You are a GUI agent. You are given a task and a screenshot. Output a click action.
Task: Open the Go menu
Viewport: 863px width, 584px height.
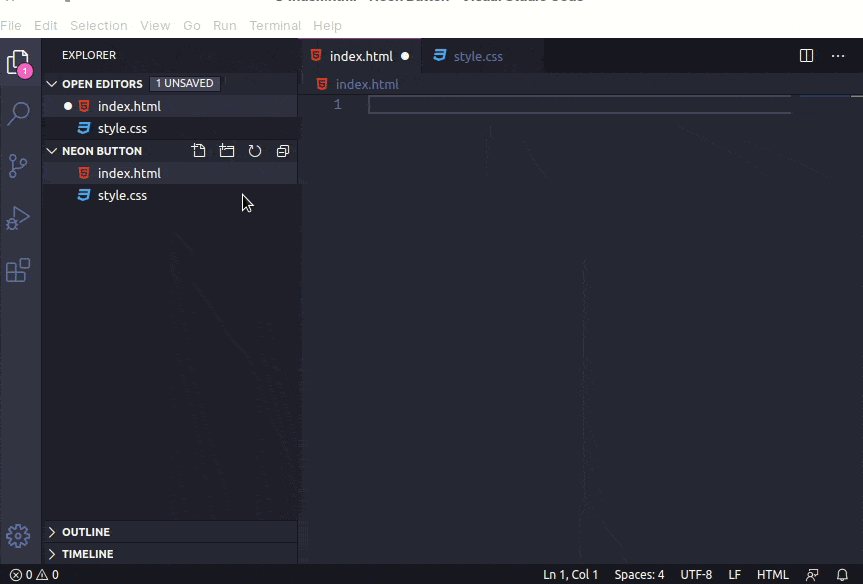tap(192, 25)
